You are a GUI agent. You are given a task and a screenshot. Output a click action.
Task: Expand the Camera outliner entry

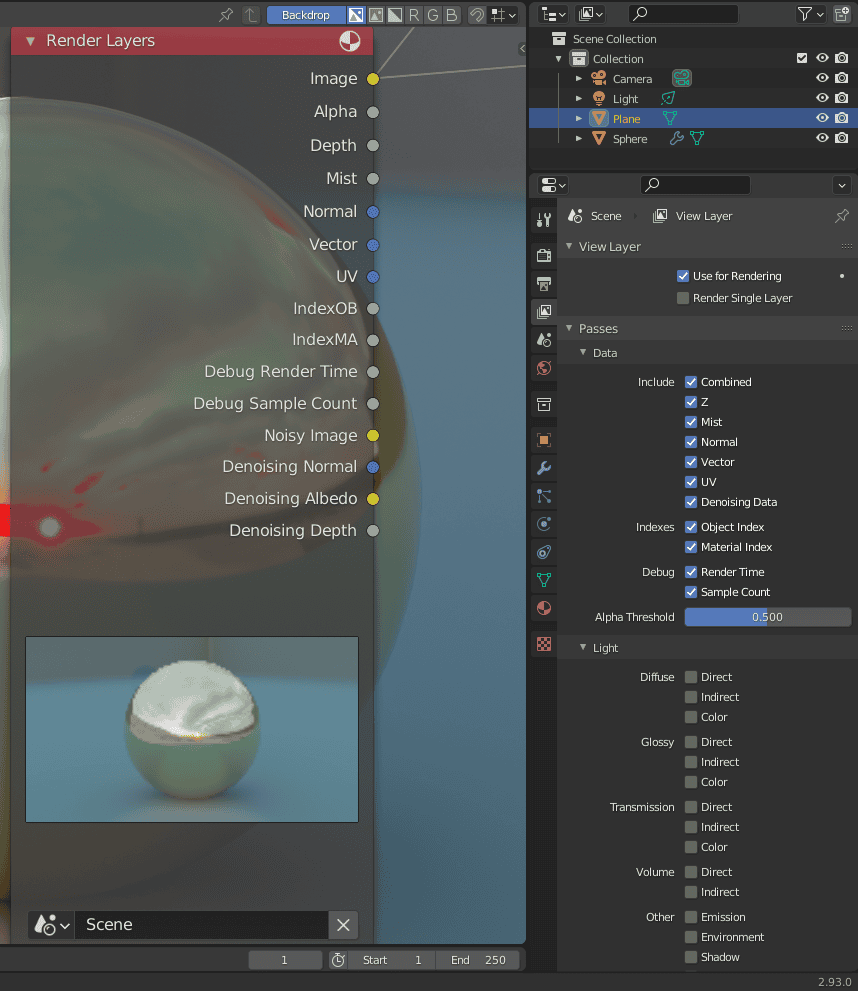(577, 78)
